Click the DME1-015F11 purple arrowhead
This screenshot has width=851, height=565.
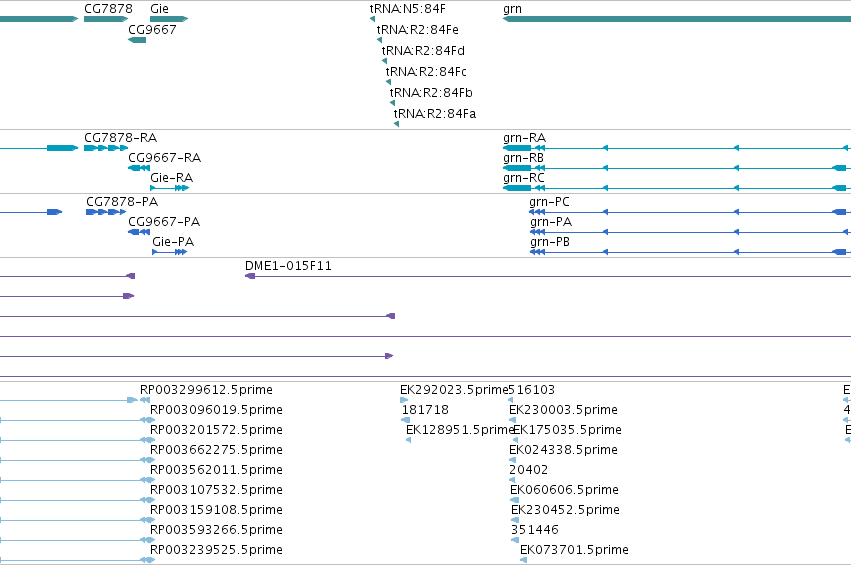click(250, 276)
